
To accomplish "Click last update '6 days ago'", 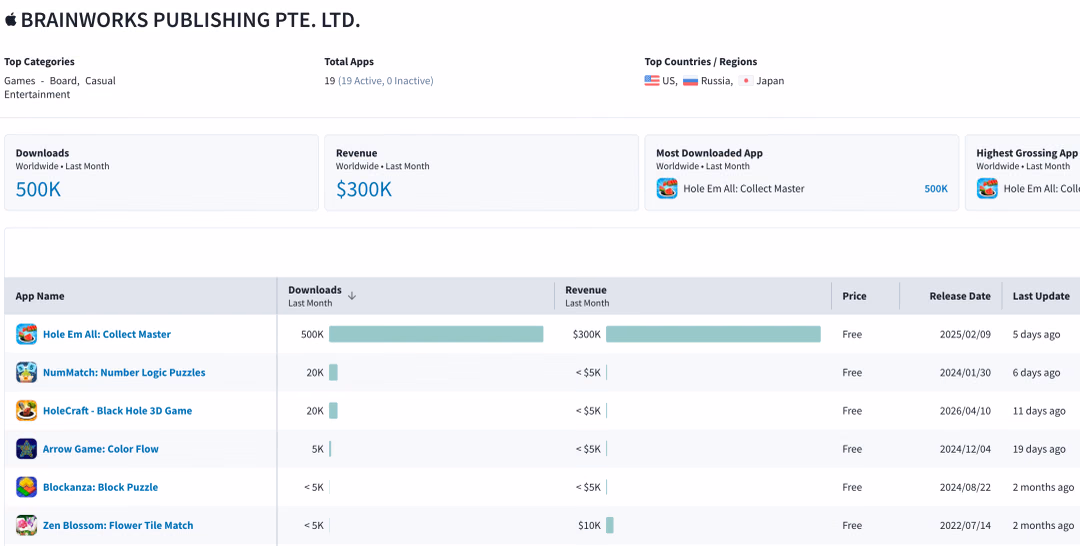I will pyautogui.click(x=1036, y=372).
